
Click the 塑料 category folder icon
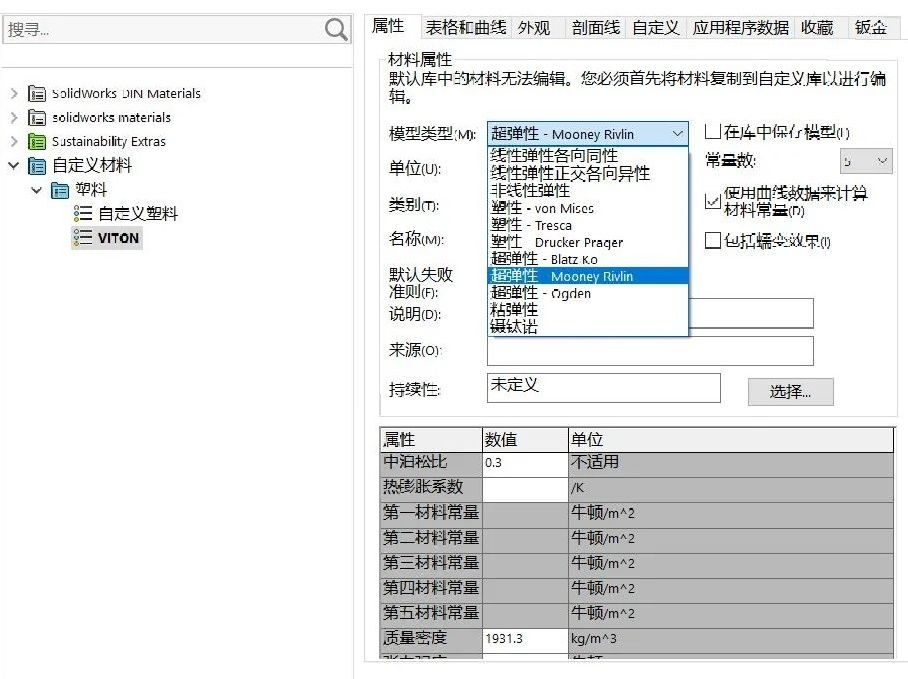pos(60,189)
